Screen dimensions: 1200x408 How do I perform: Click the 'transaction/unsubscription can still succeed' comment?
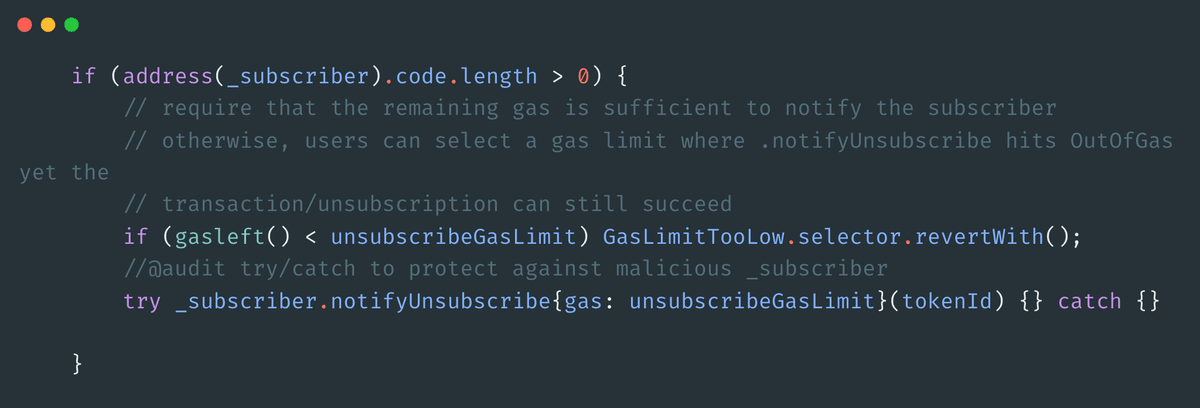click(428, 204)
